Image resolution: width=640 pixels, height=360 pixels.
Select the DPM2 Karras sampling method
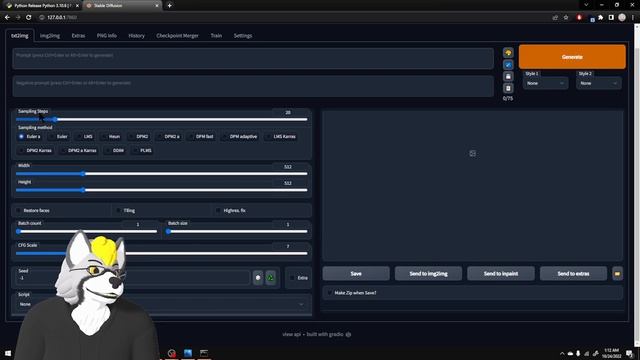click(x=35, y=151)
